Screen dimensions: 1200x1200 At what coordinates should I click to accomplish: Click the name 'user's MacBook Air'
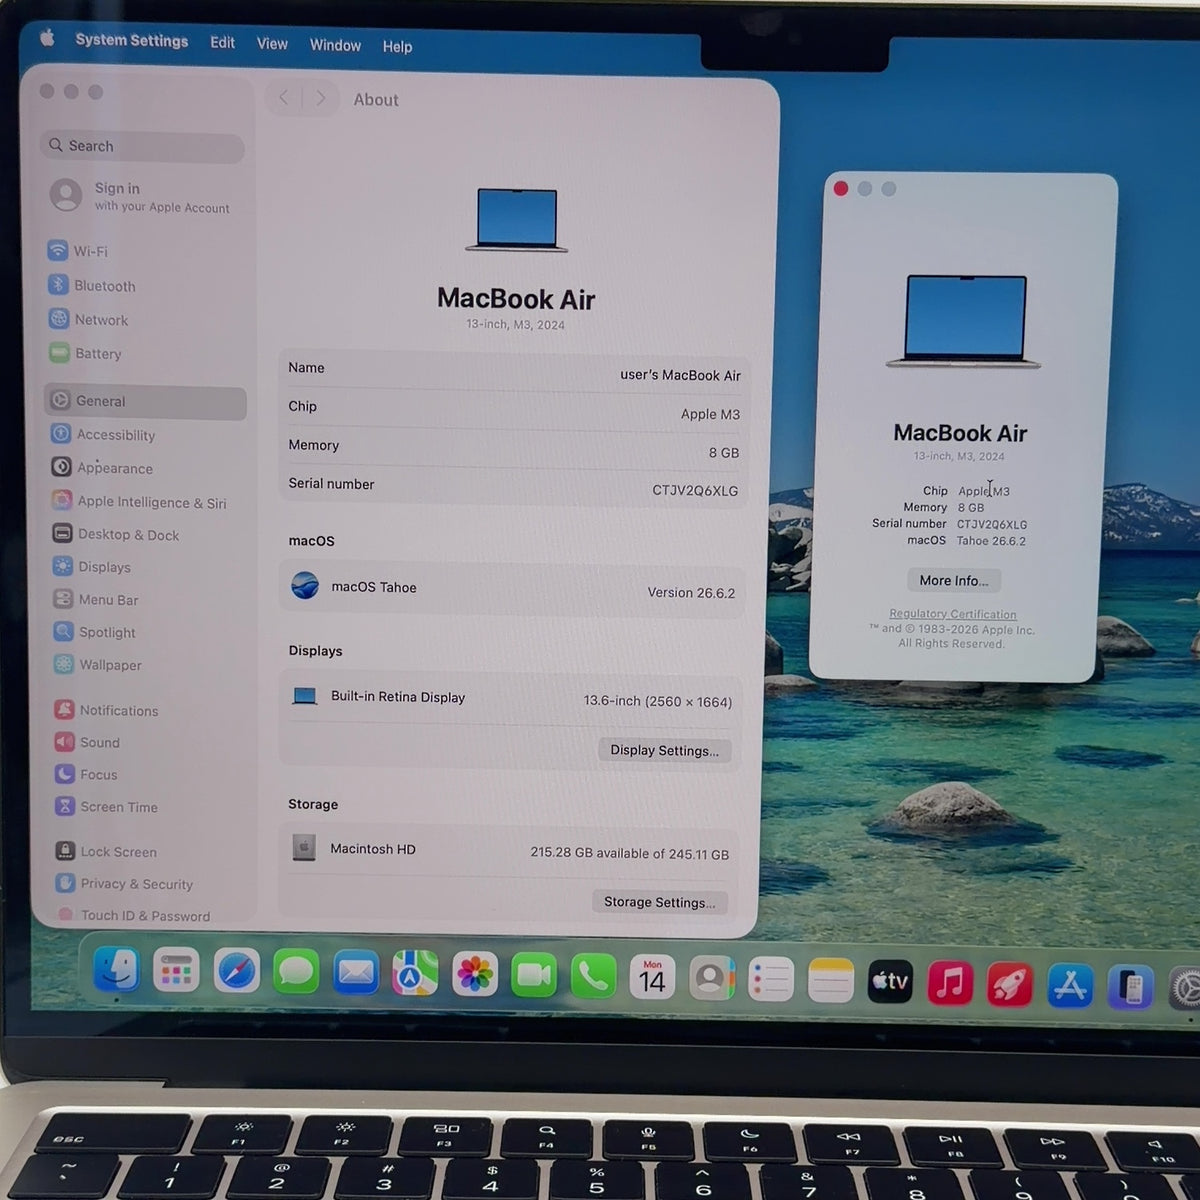click(680, 375)
